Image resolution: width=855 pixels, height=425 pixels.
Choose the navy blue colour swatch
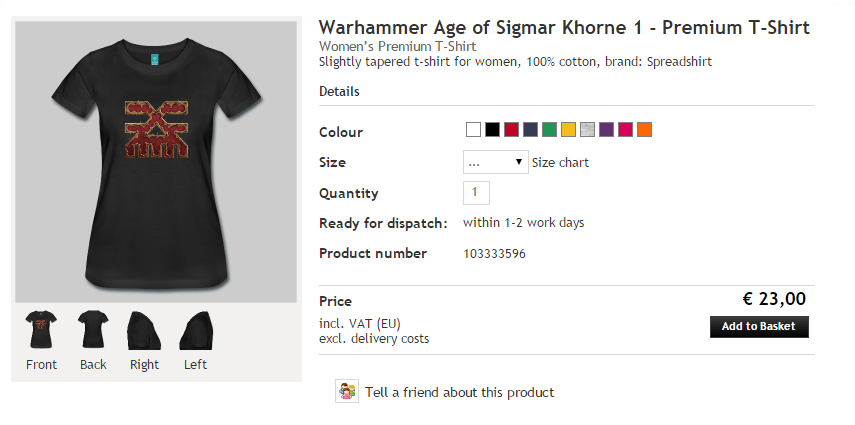(x=530, y=129)
